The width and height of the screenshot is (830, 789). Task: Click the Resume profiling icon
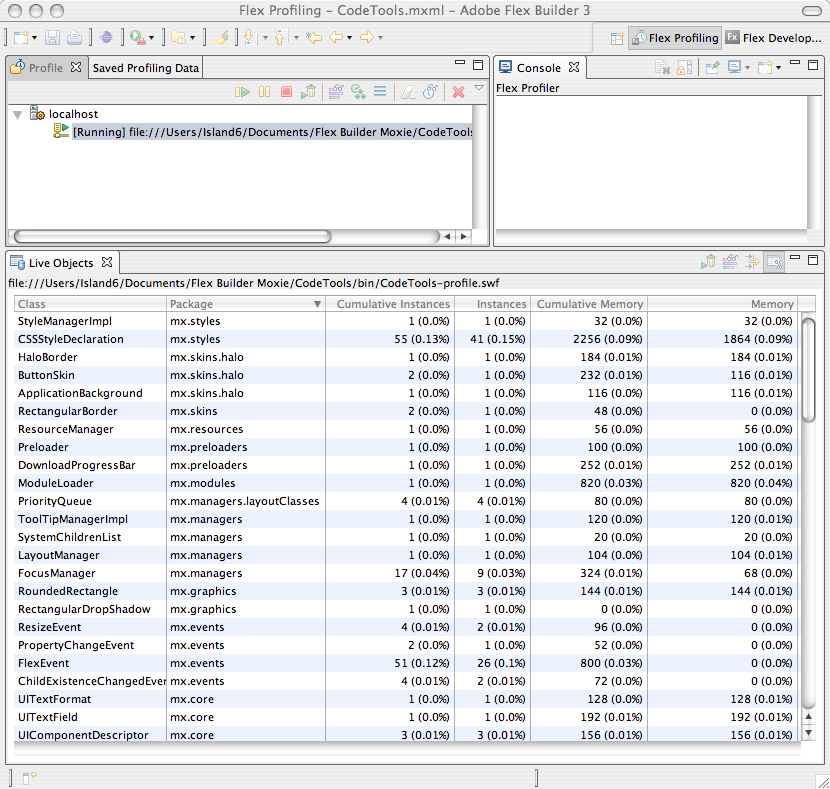point(242,92)
